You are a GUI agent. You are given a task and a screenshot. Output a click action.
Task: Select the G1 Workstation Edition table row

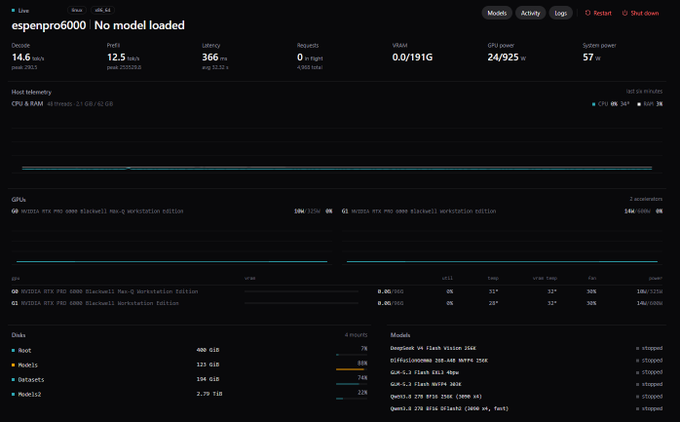(x=337, y=303)
